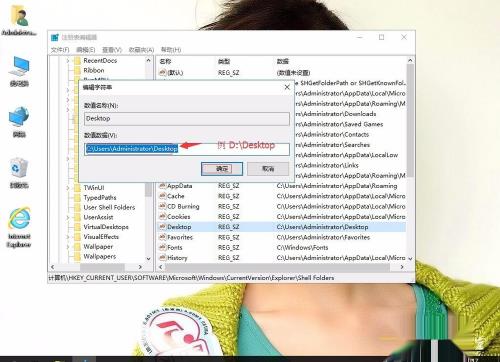Click the RecentDocs folder icon in tree
The image size is (500, 362).
coord(77,60)
